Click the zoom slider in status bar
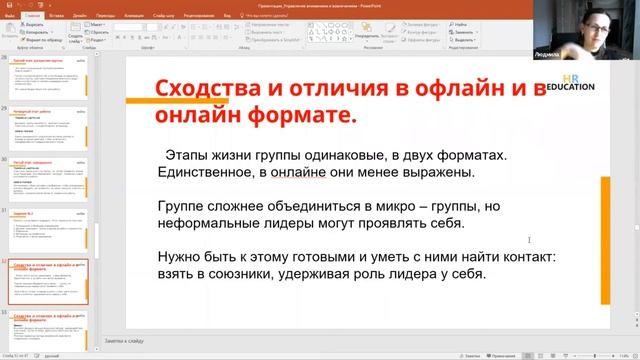Screen dimensions: 640x360 pyautogui.click(x=595, y=356)
